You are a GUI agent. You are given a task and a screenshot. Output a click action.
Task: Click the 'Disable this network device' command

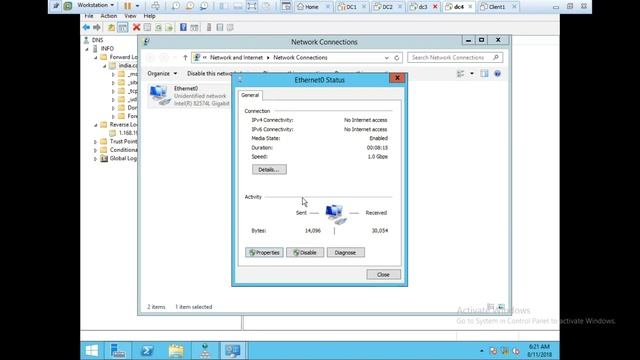point(210,73)
